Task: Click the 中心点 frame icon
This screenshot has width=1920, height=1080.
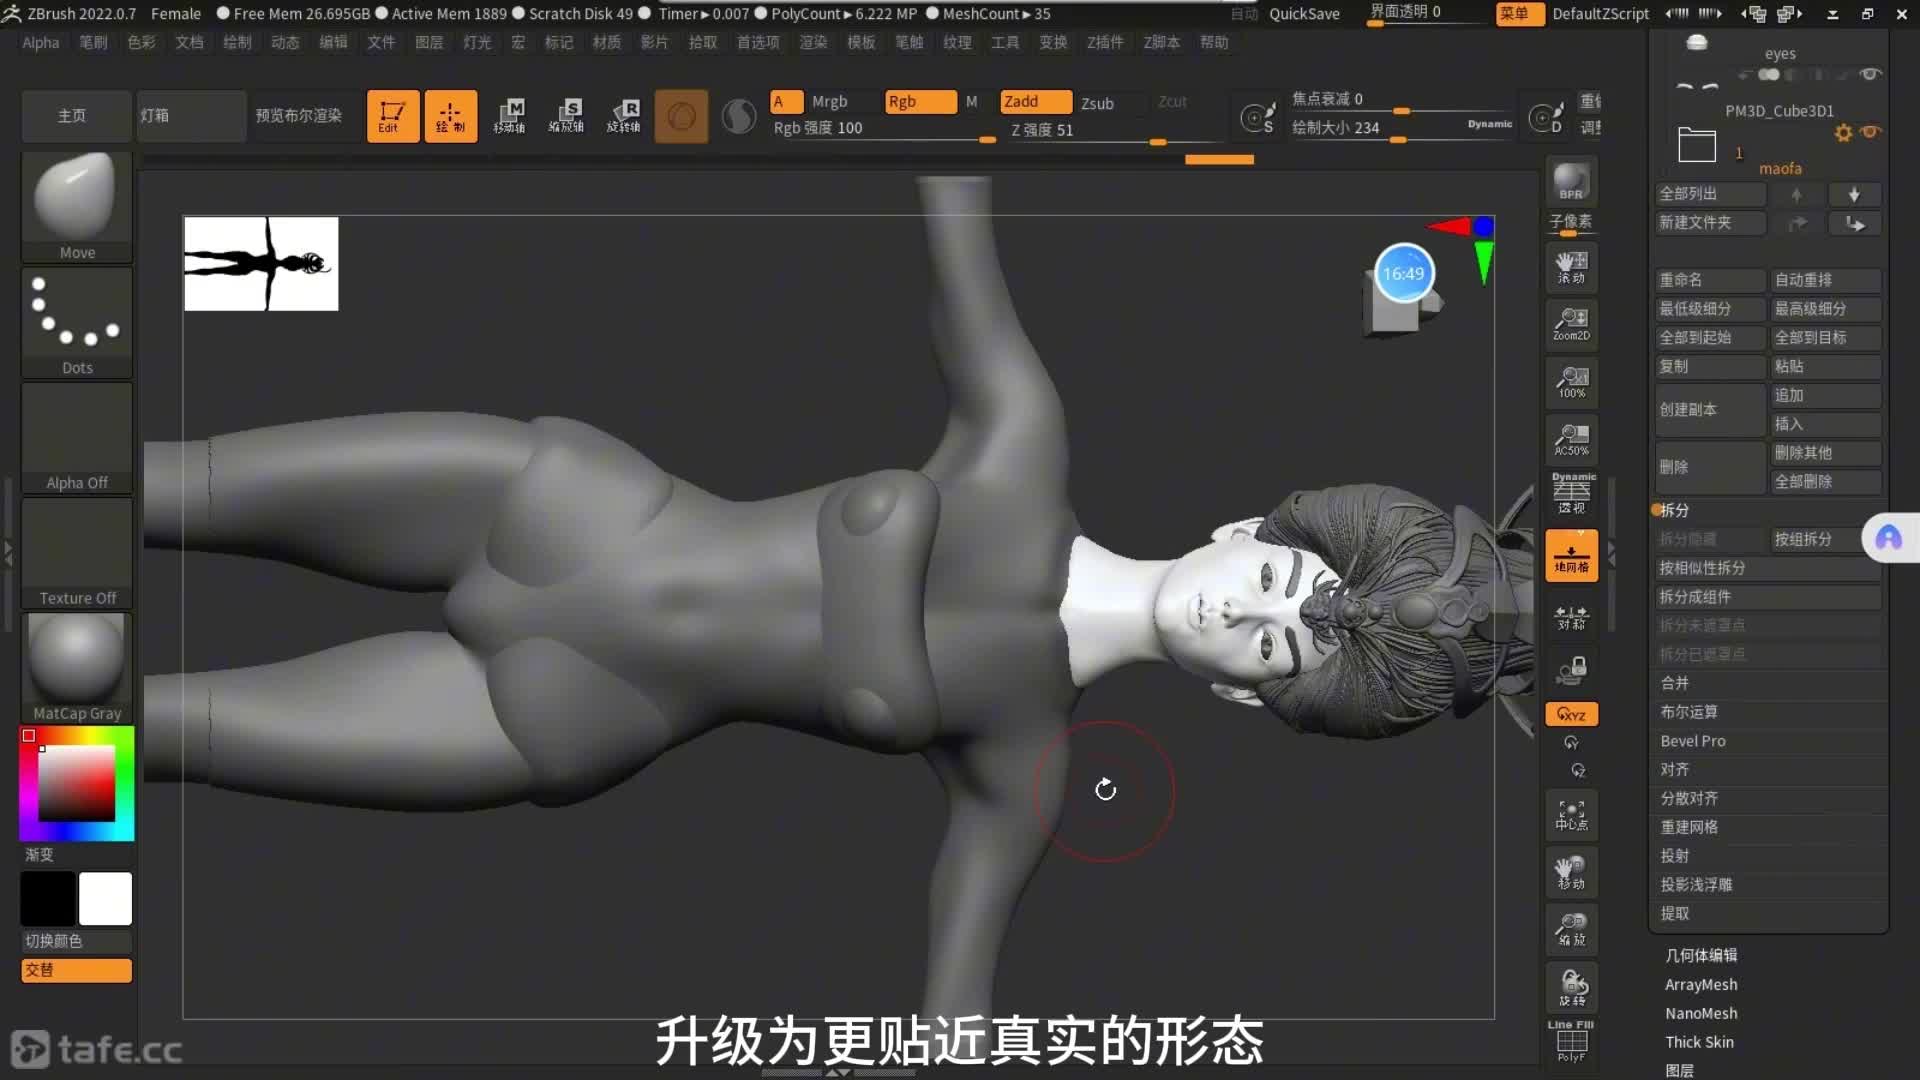Action: 1571,815
